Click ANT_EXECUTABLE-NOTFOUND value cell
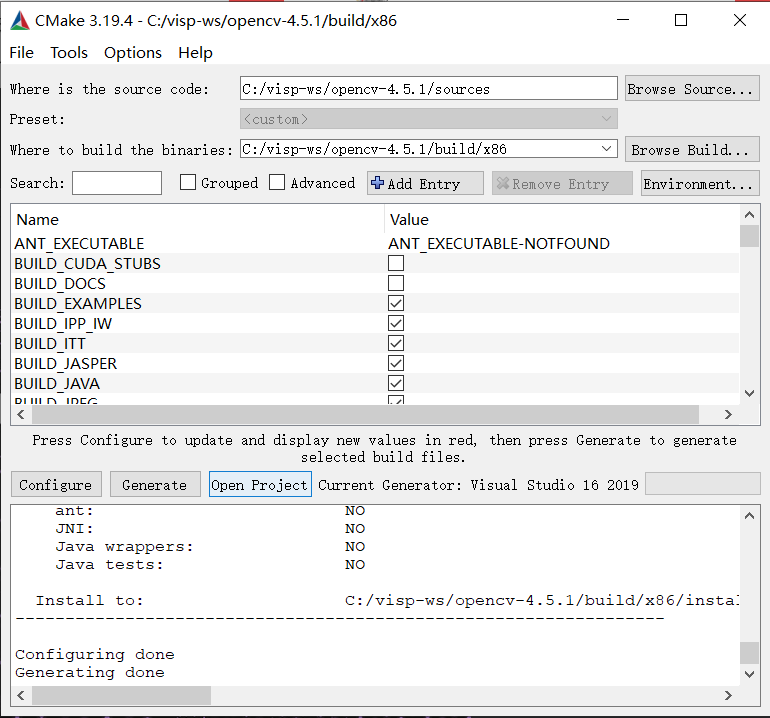The image size is (770, 718). click(x=499, y=244)
